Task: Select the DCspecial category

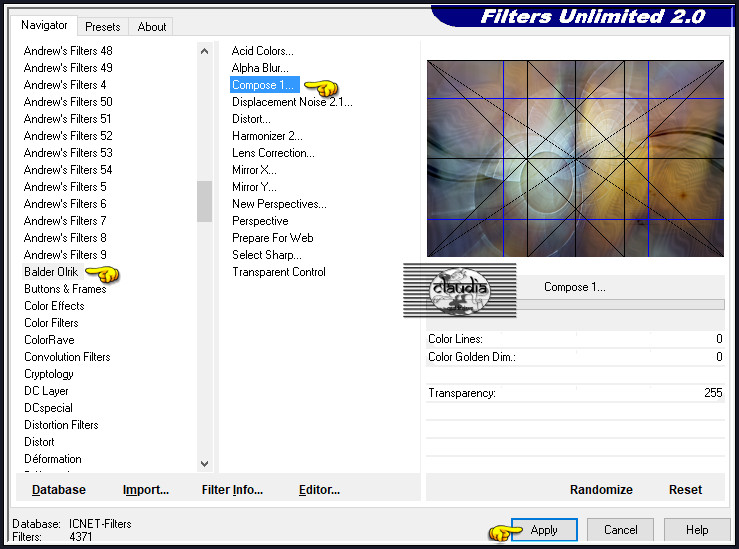Action: 48,408
